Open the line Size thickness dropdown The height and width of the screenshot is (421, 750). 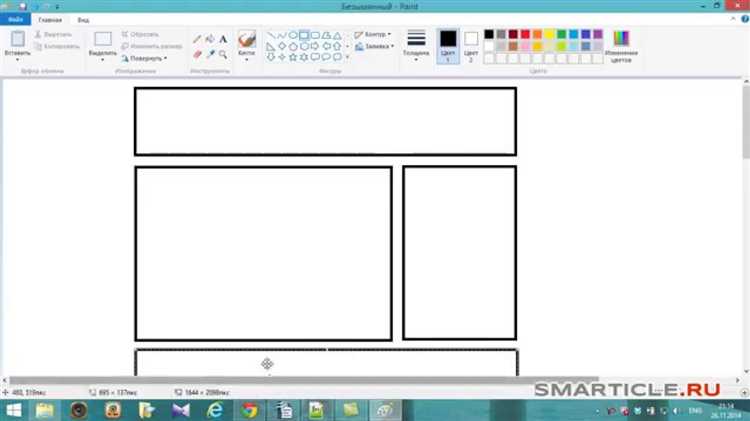click(x=416, y=46)
